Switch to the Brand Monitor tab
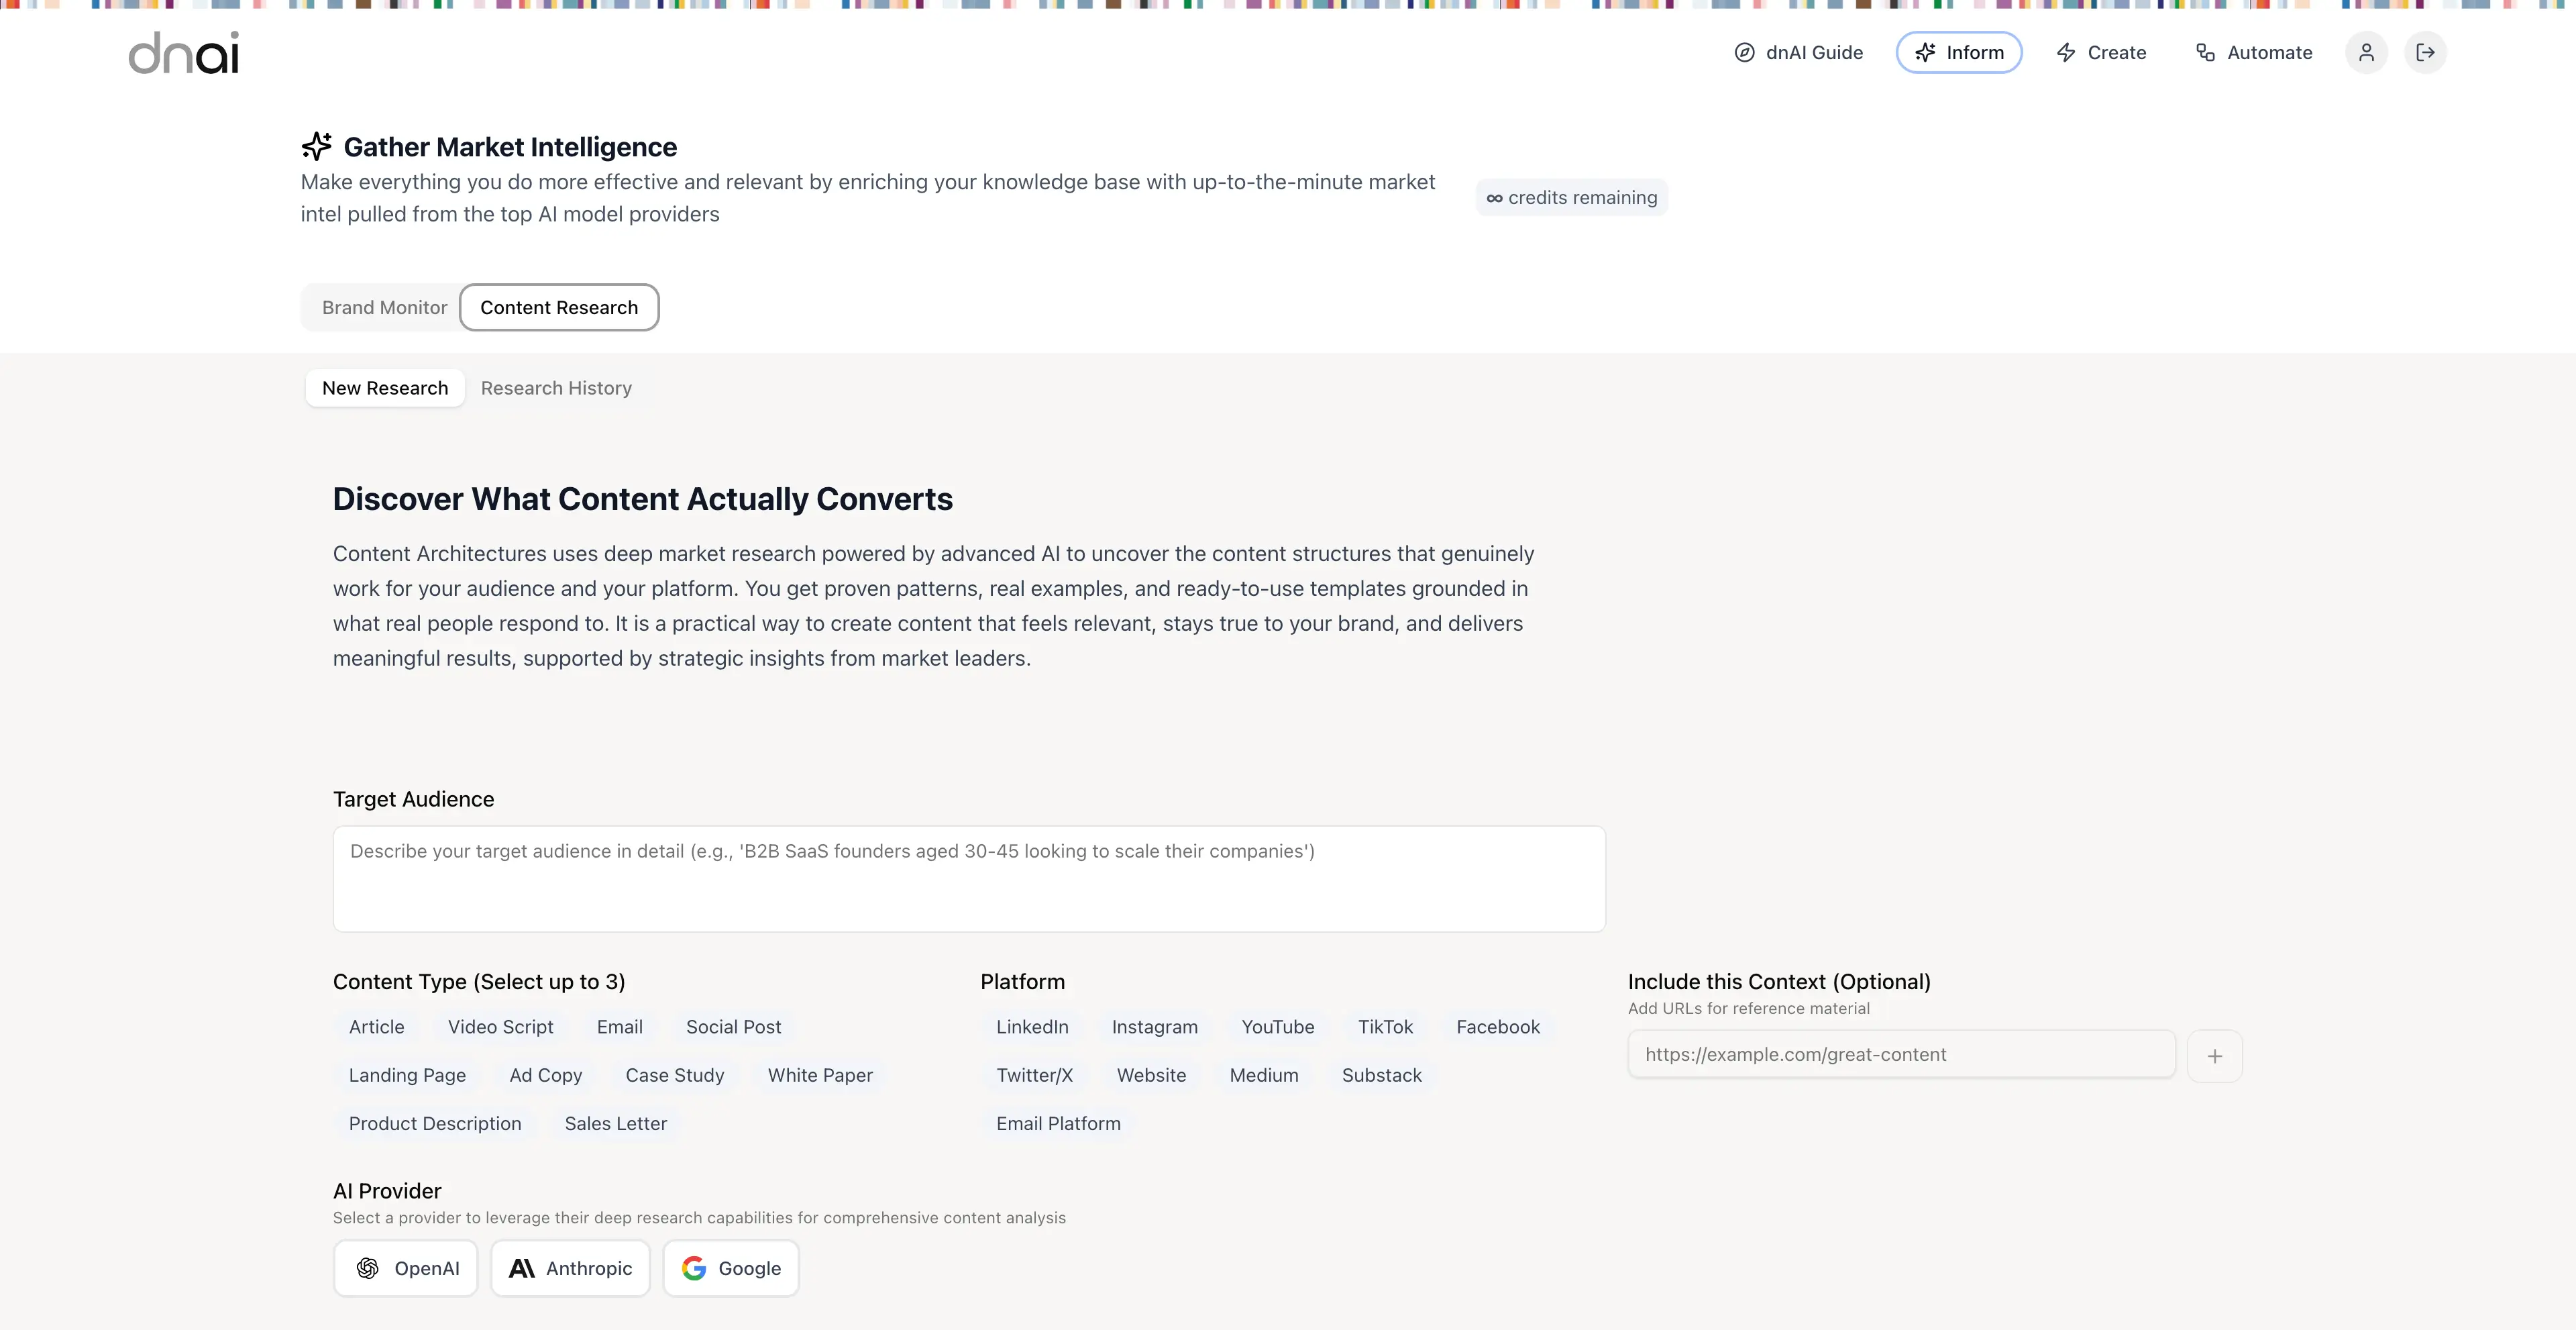2576x1330 pixels. pos(383,307)
